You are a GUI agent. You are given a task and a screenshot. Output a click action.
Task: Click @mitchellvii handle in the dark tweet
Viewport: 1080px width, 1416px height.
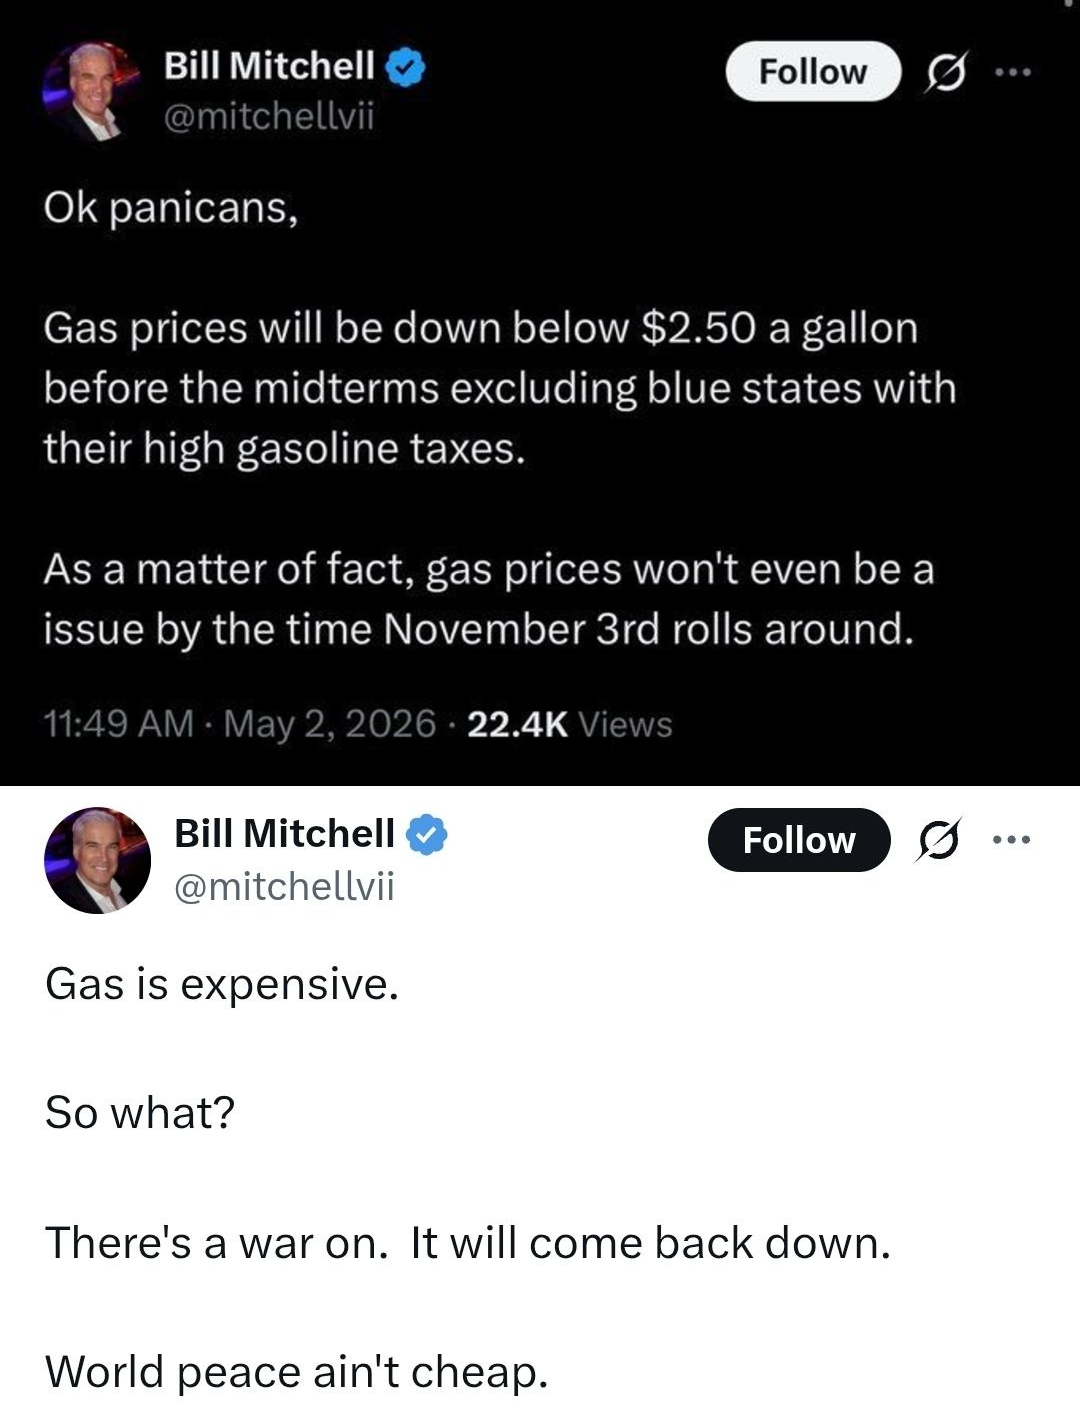pos(268,117)
